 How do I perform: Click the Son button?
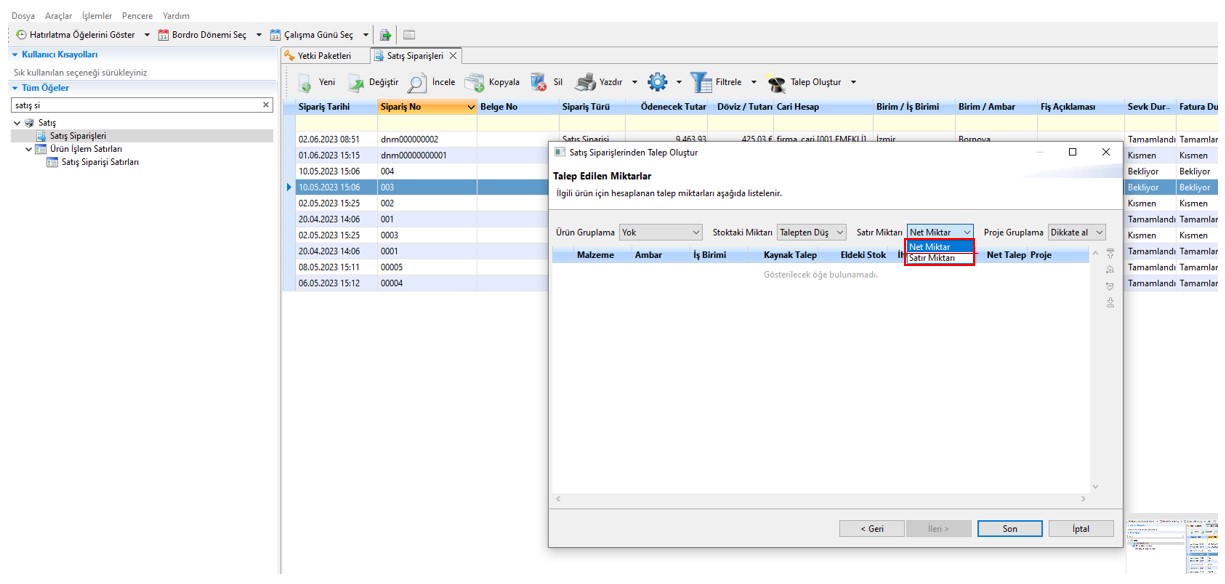coord(1009,528)
